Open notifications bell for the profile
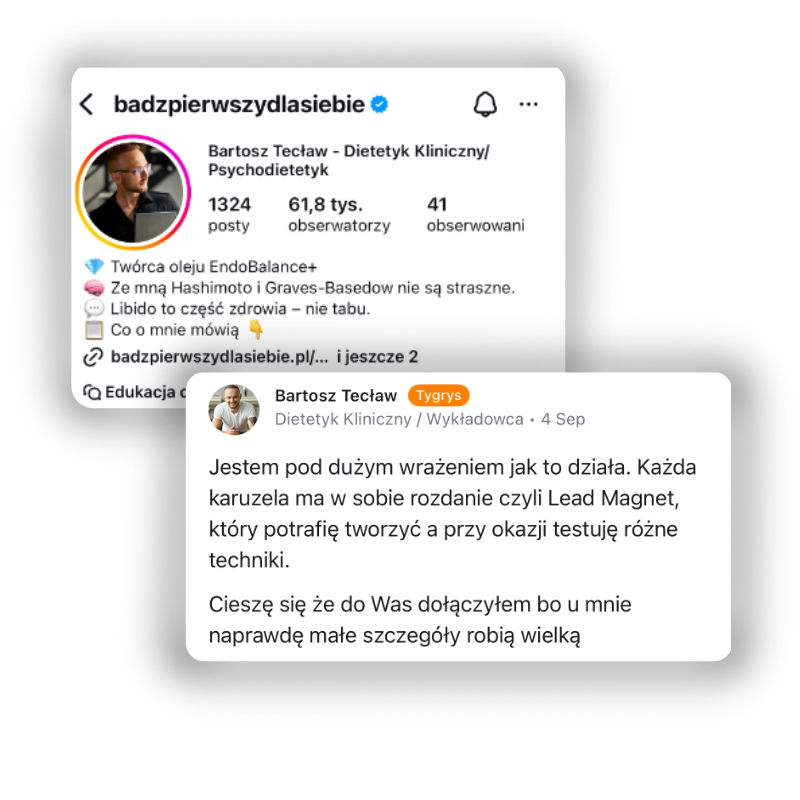 click(x=485, y=105)
